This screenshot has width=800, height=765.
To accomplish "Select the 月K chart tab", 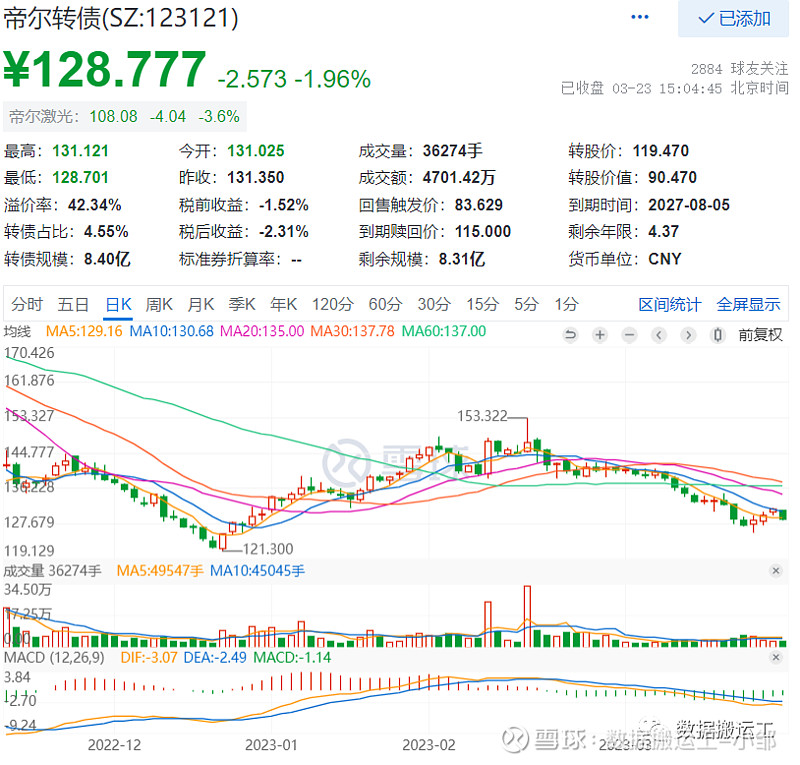I will [201, 305].
